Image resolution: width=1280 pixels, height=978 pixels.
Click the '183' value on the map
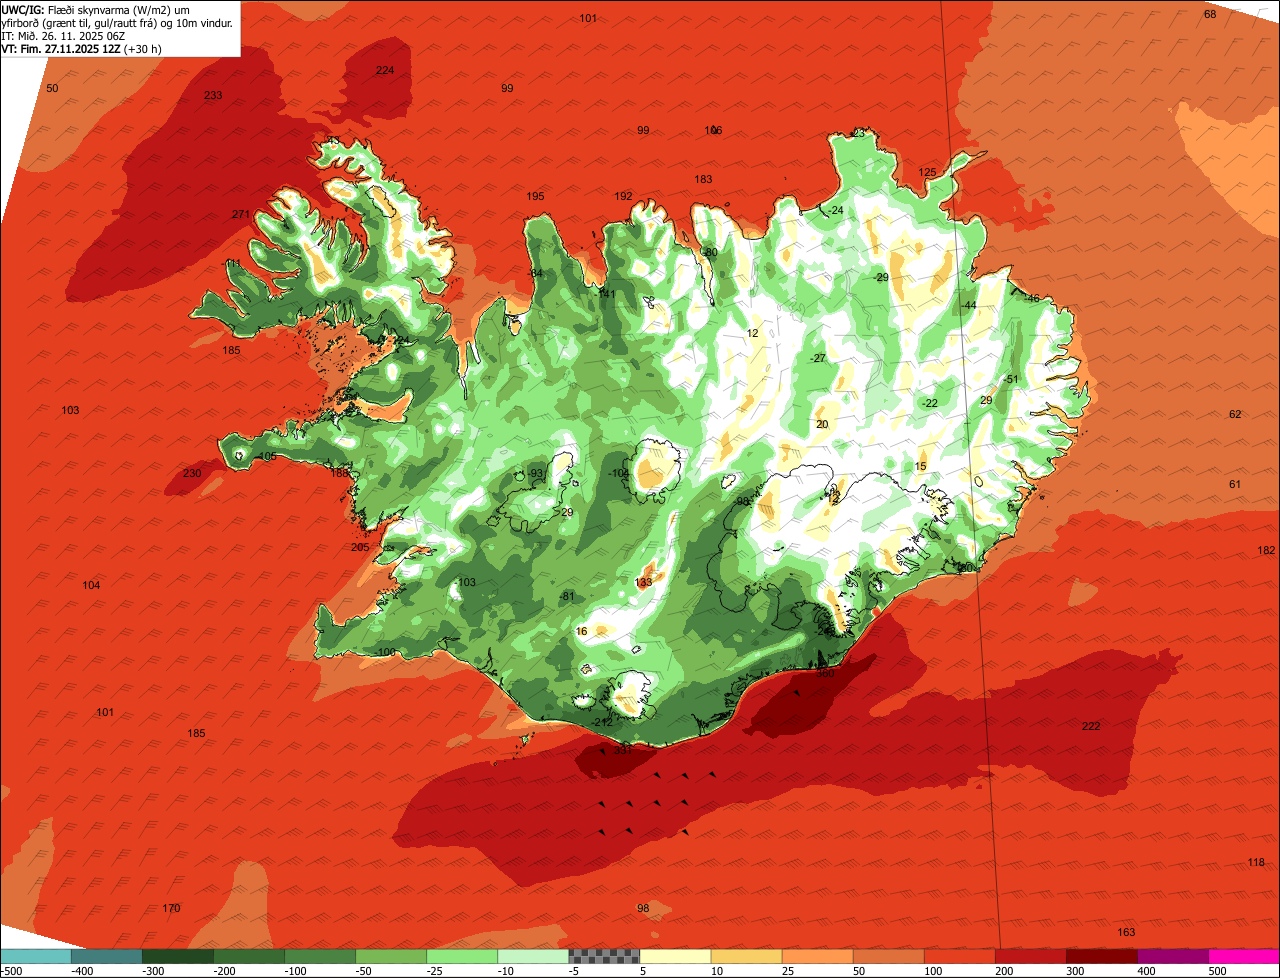point(704,179)
